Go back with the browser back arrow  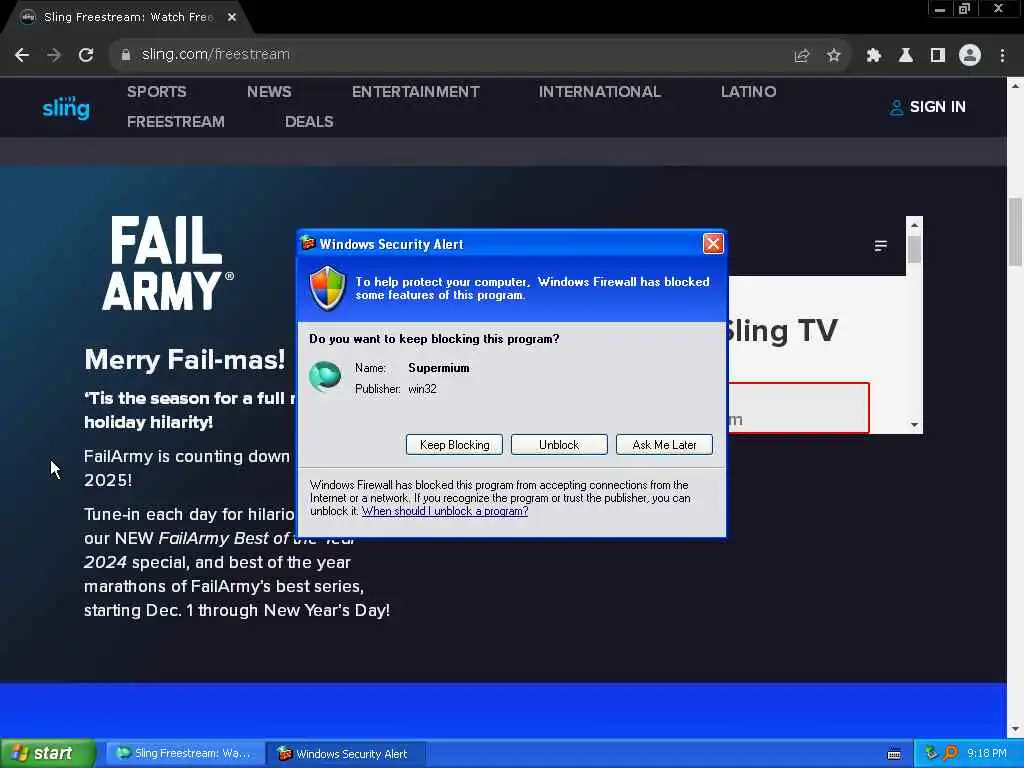(22, 56)
